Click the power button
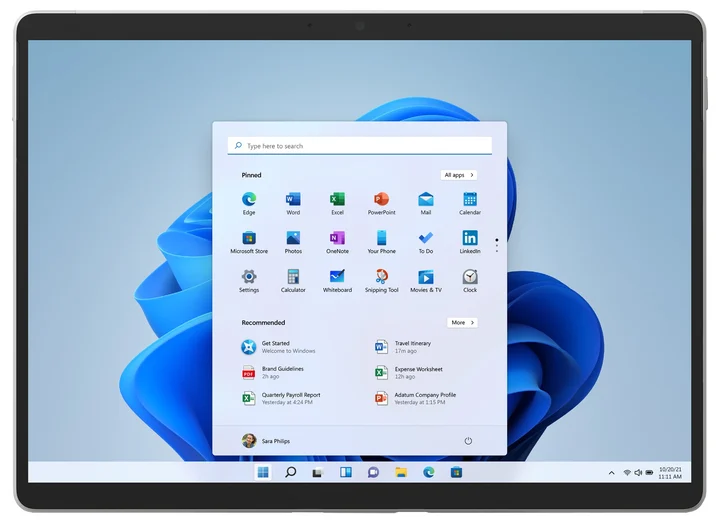 click(x=468, y=441)
